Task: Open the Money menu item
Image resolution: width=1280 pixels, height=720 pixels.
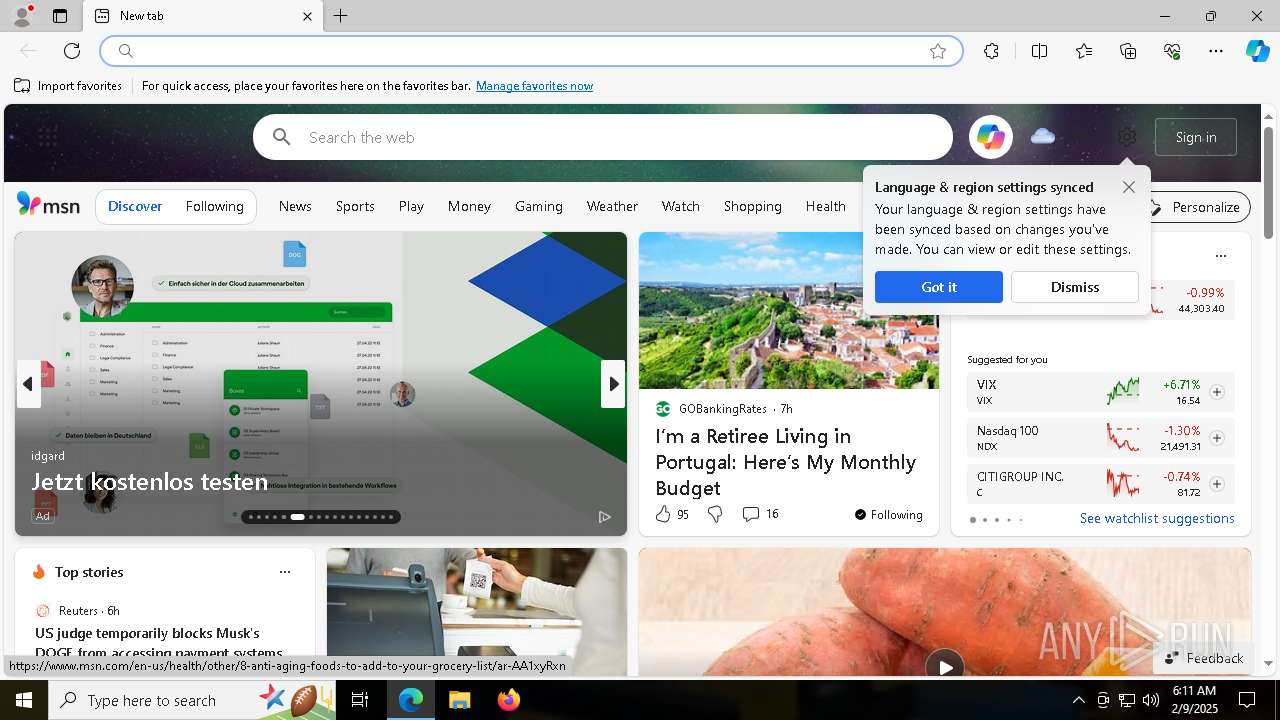Action: pos(469,206)
